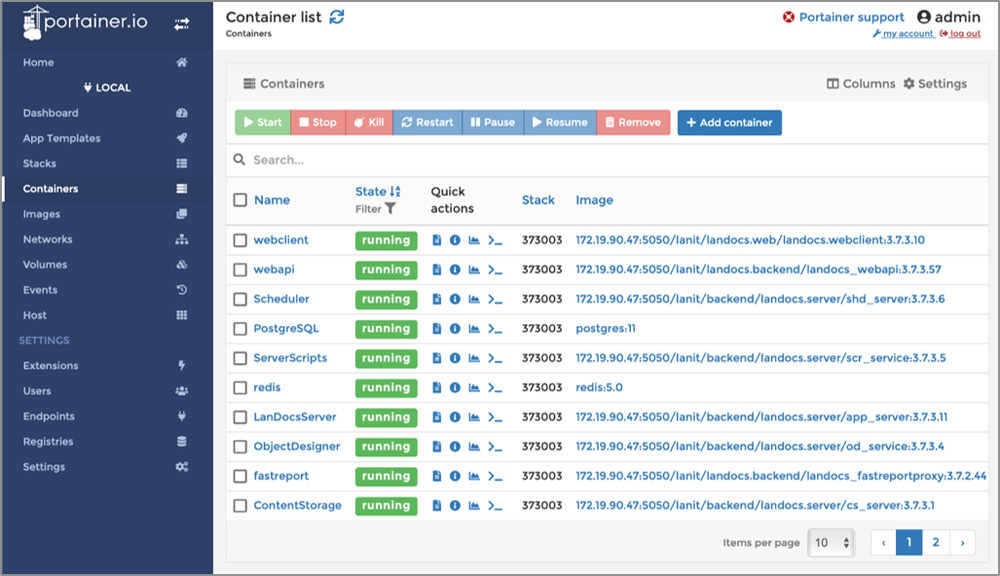
Task: Open stats chart icon for Scheduler
Action: 474,299
